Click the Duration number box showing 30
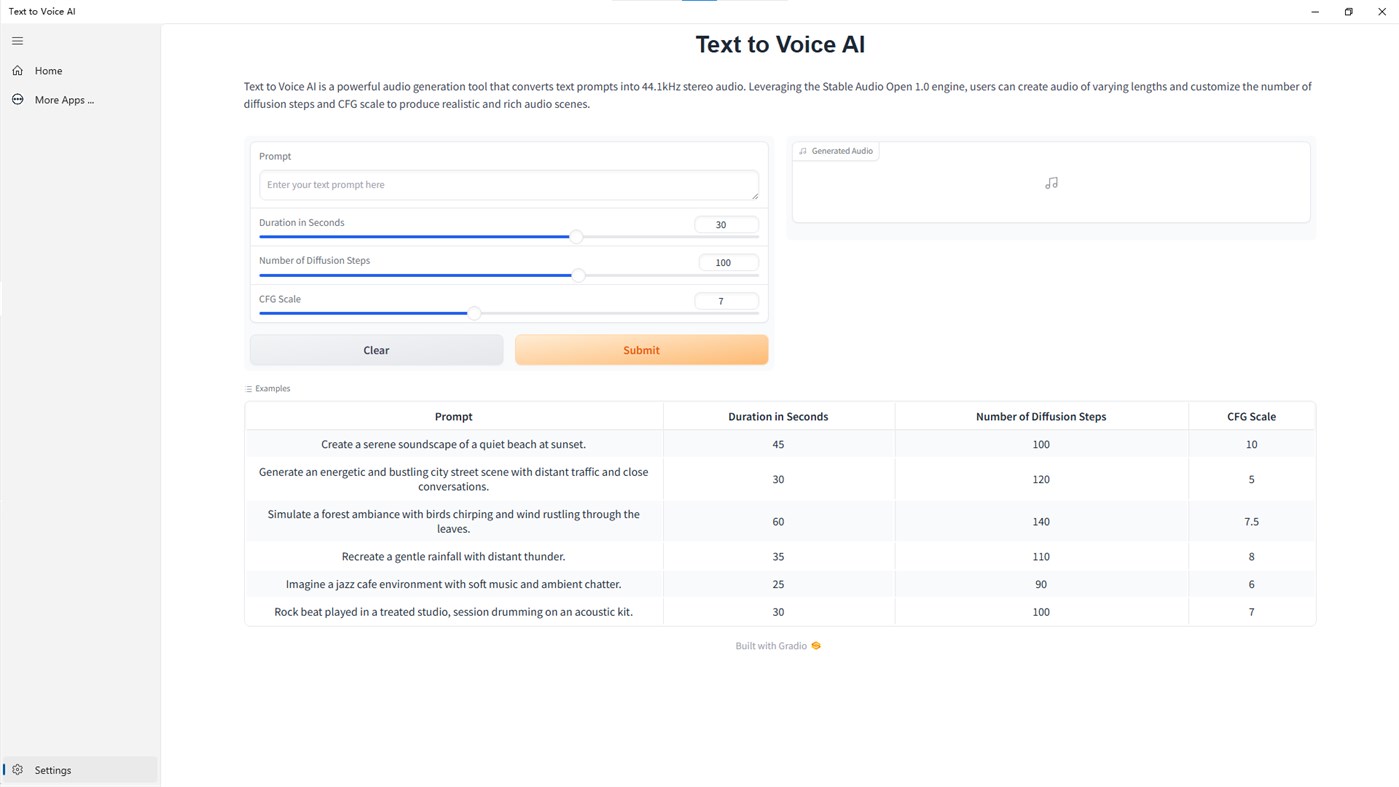This screenshot has height=787, width=1399. click(725, 225)
